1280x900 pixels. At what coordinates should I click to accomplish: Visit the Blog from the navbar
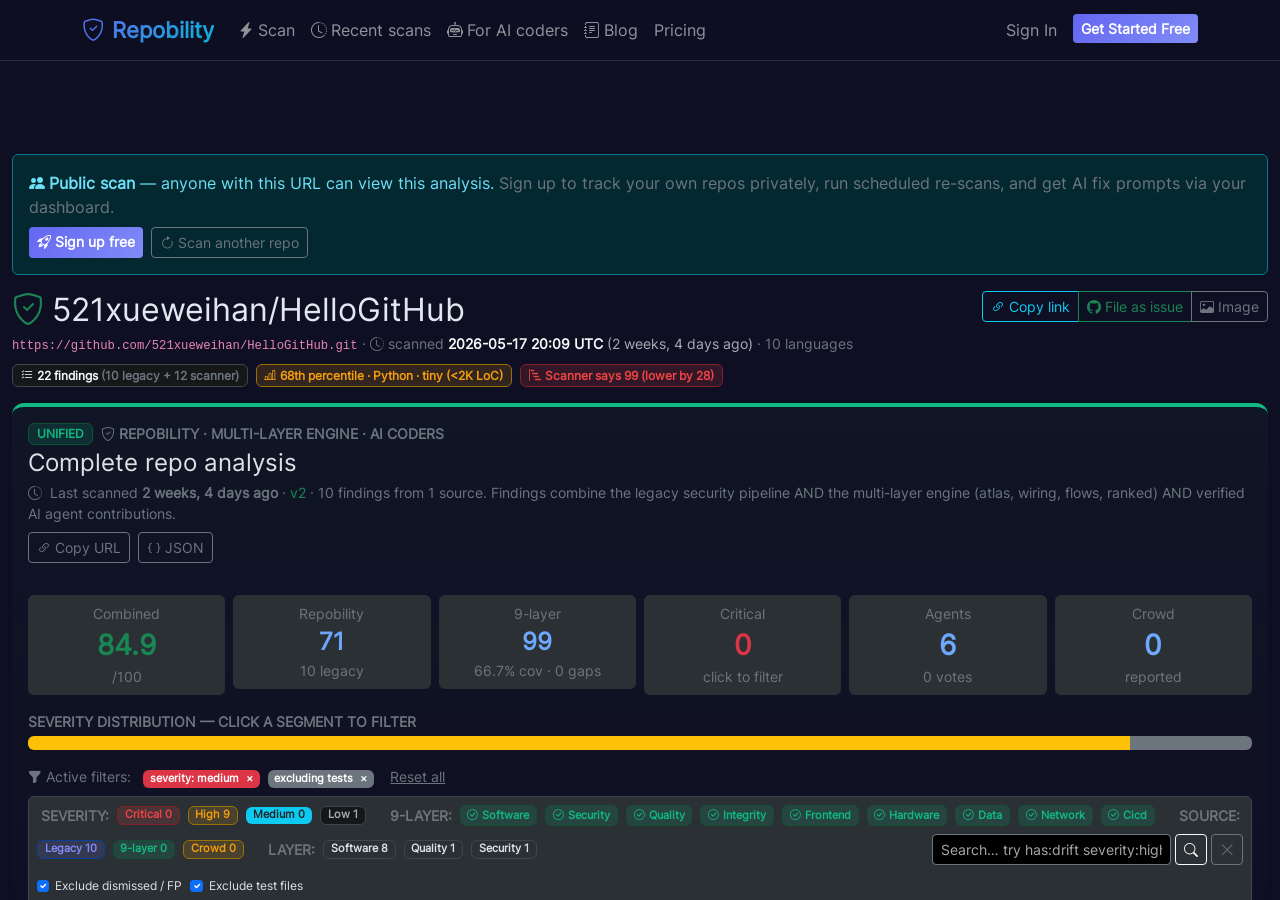click(611, 30)
